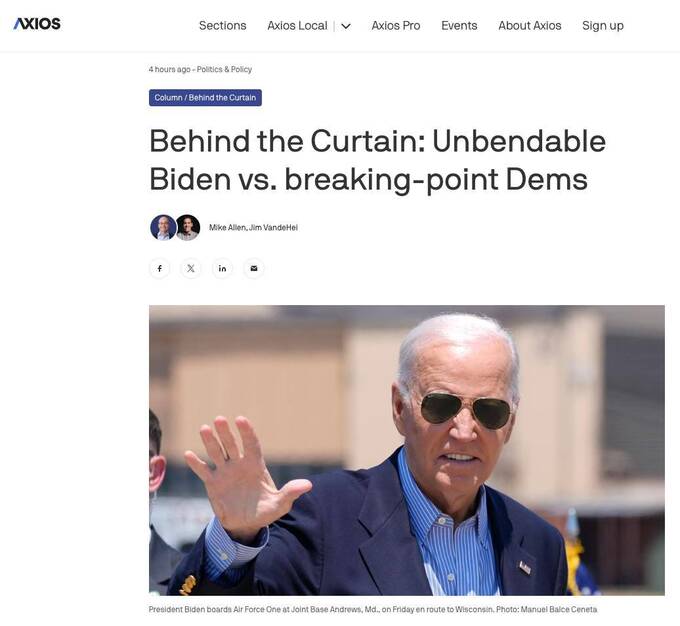Image resolution: width=680 pixels, height=626 pixels.
Task: Share article on Facebook icon
Action: 160,269
